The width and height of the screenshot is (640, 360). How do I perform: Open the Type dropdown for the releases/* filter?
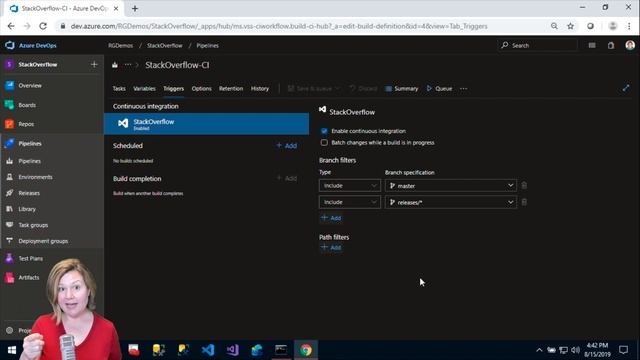coord(350,202)
